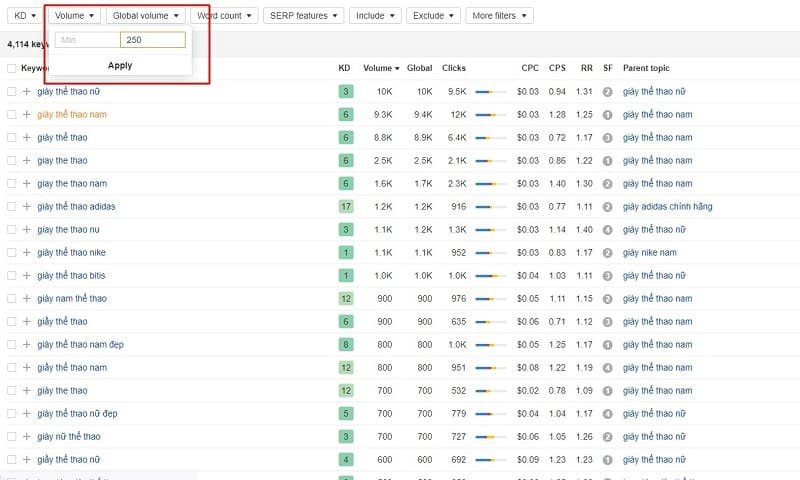Click the clicks distribution bar for giày thể thao nữ
The image size is (800, 480).
(490, 92)
